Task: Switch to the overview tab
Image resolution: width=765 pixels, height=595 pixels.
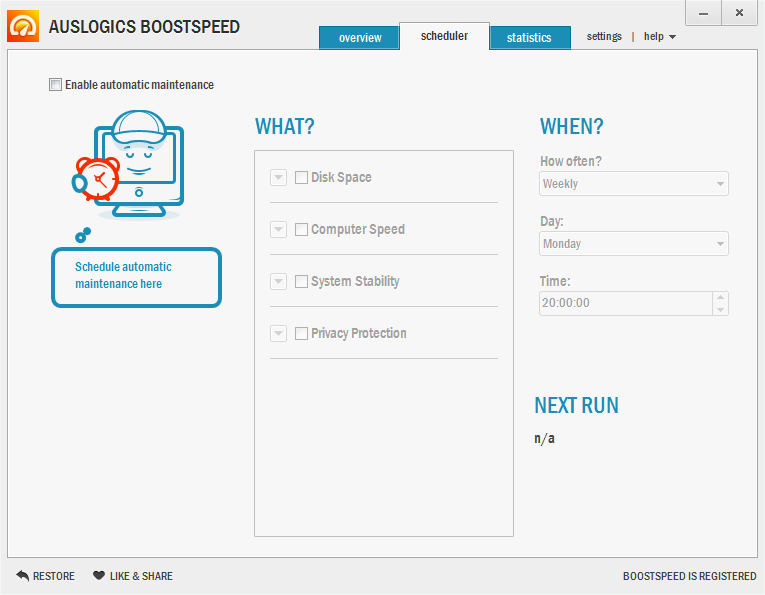Action: tap(360, 38)
